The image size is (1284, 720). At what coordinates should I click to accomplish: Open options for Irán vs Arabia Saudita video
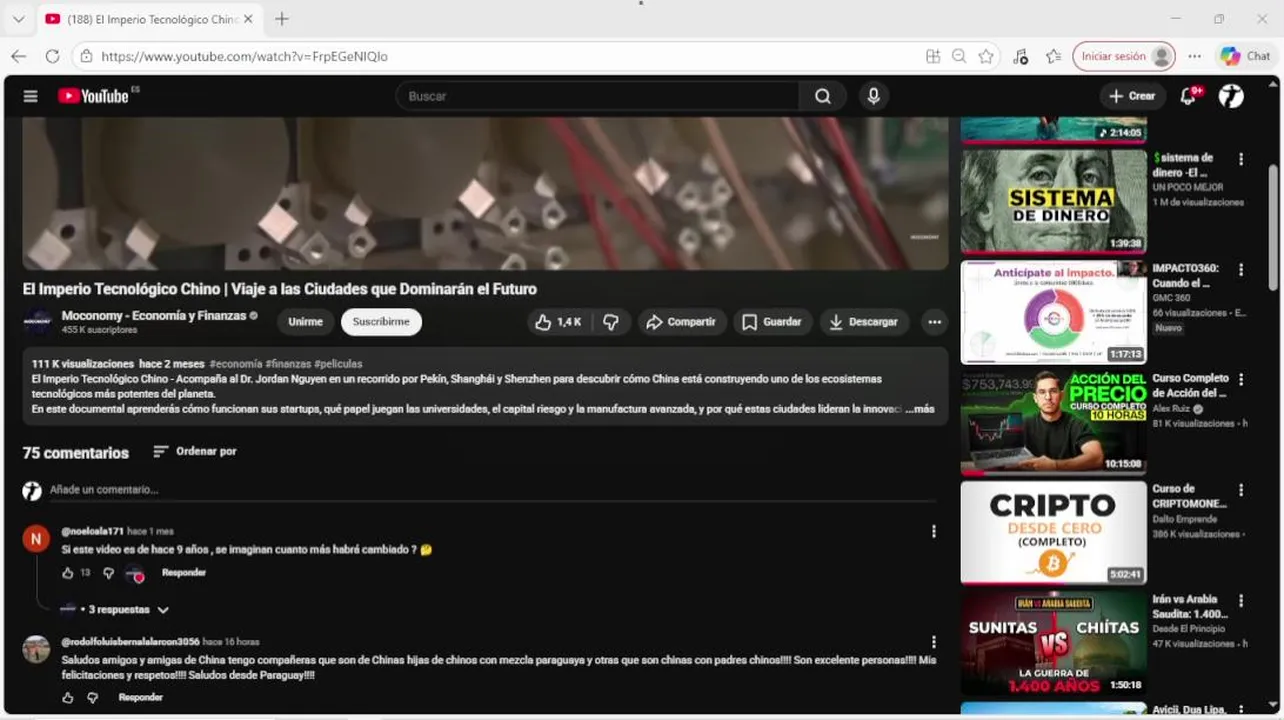tap(1241, 601)
